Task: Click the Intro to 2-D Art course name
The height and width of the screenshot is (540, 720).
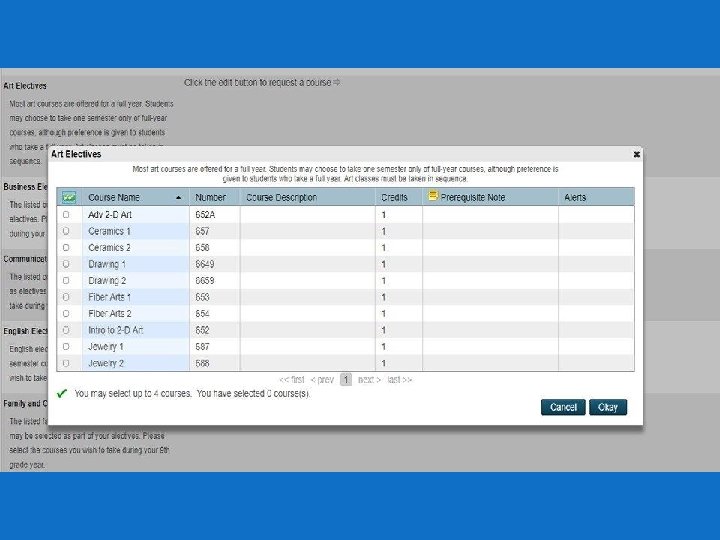Action: pos(116,330)
